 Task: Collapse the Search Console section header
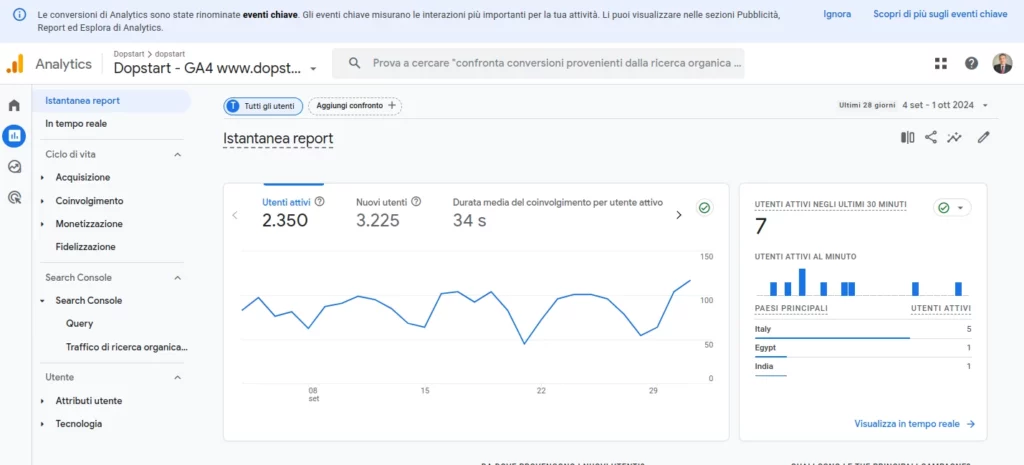click(x=177, y=278)
